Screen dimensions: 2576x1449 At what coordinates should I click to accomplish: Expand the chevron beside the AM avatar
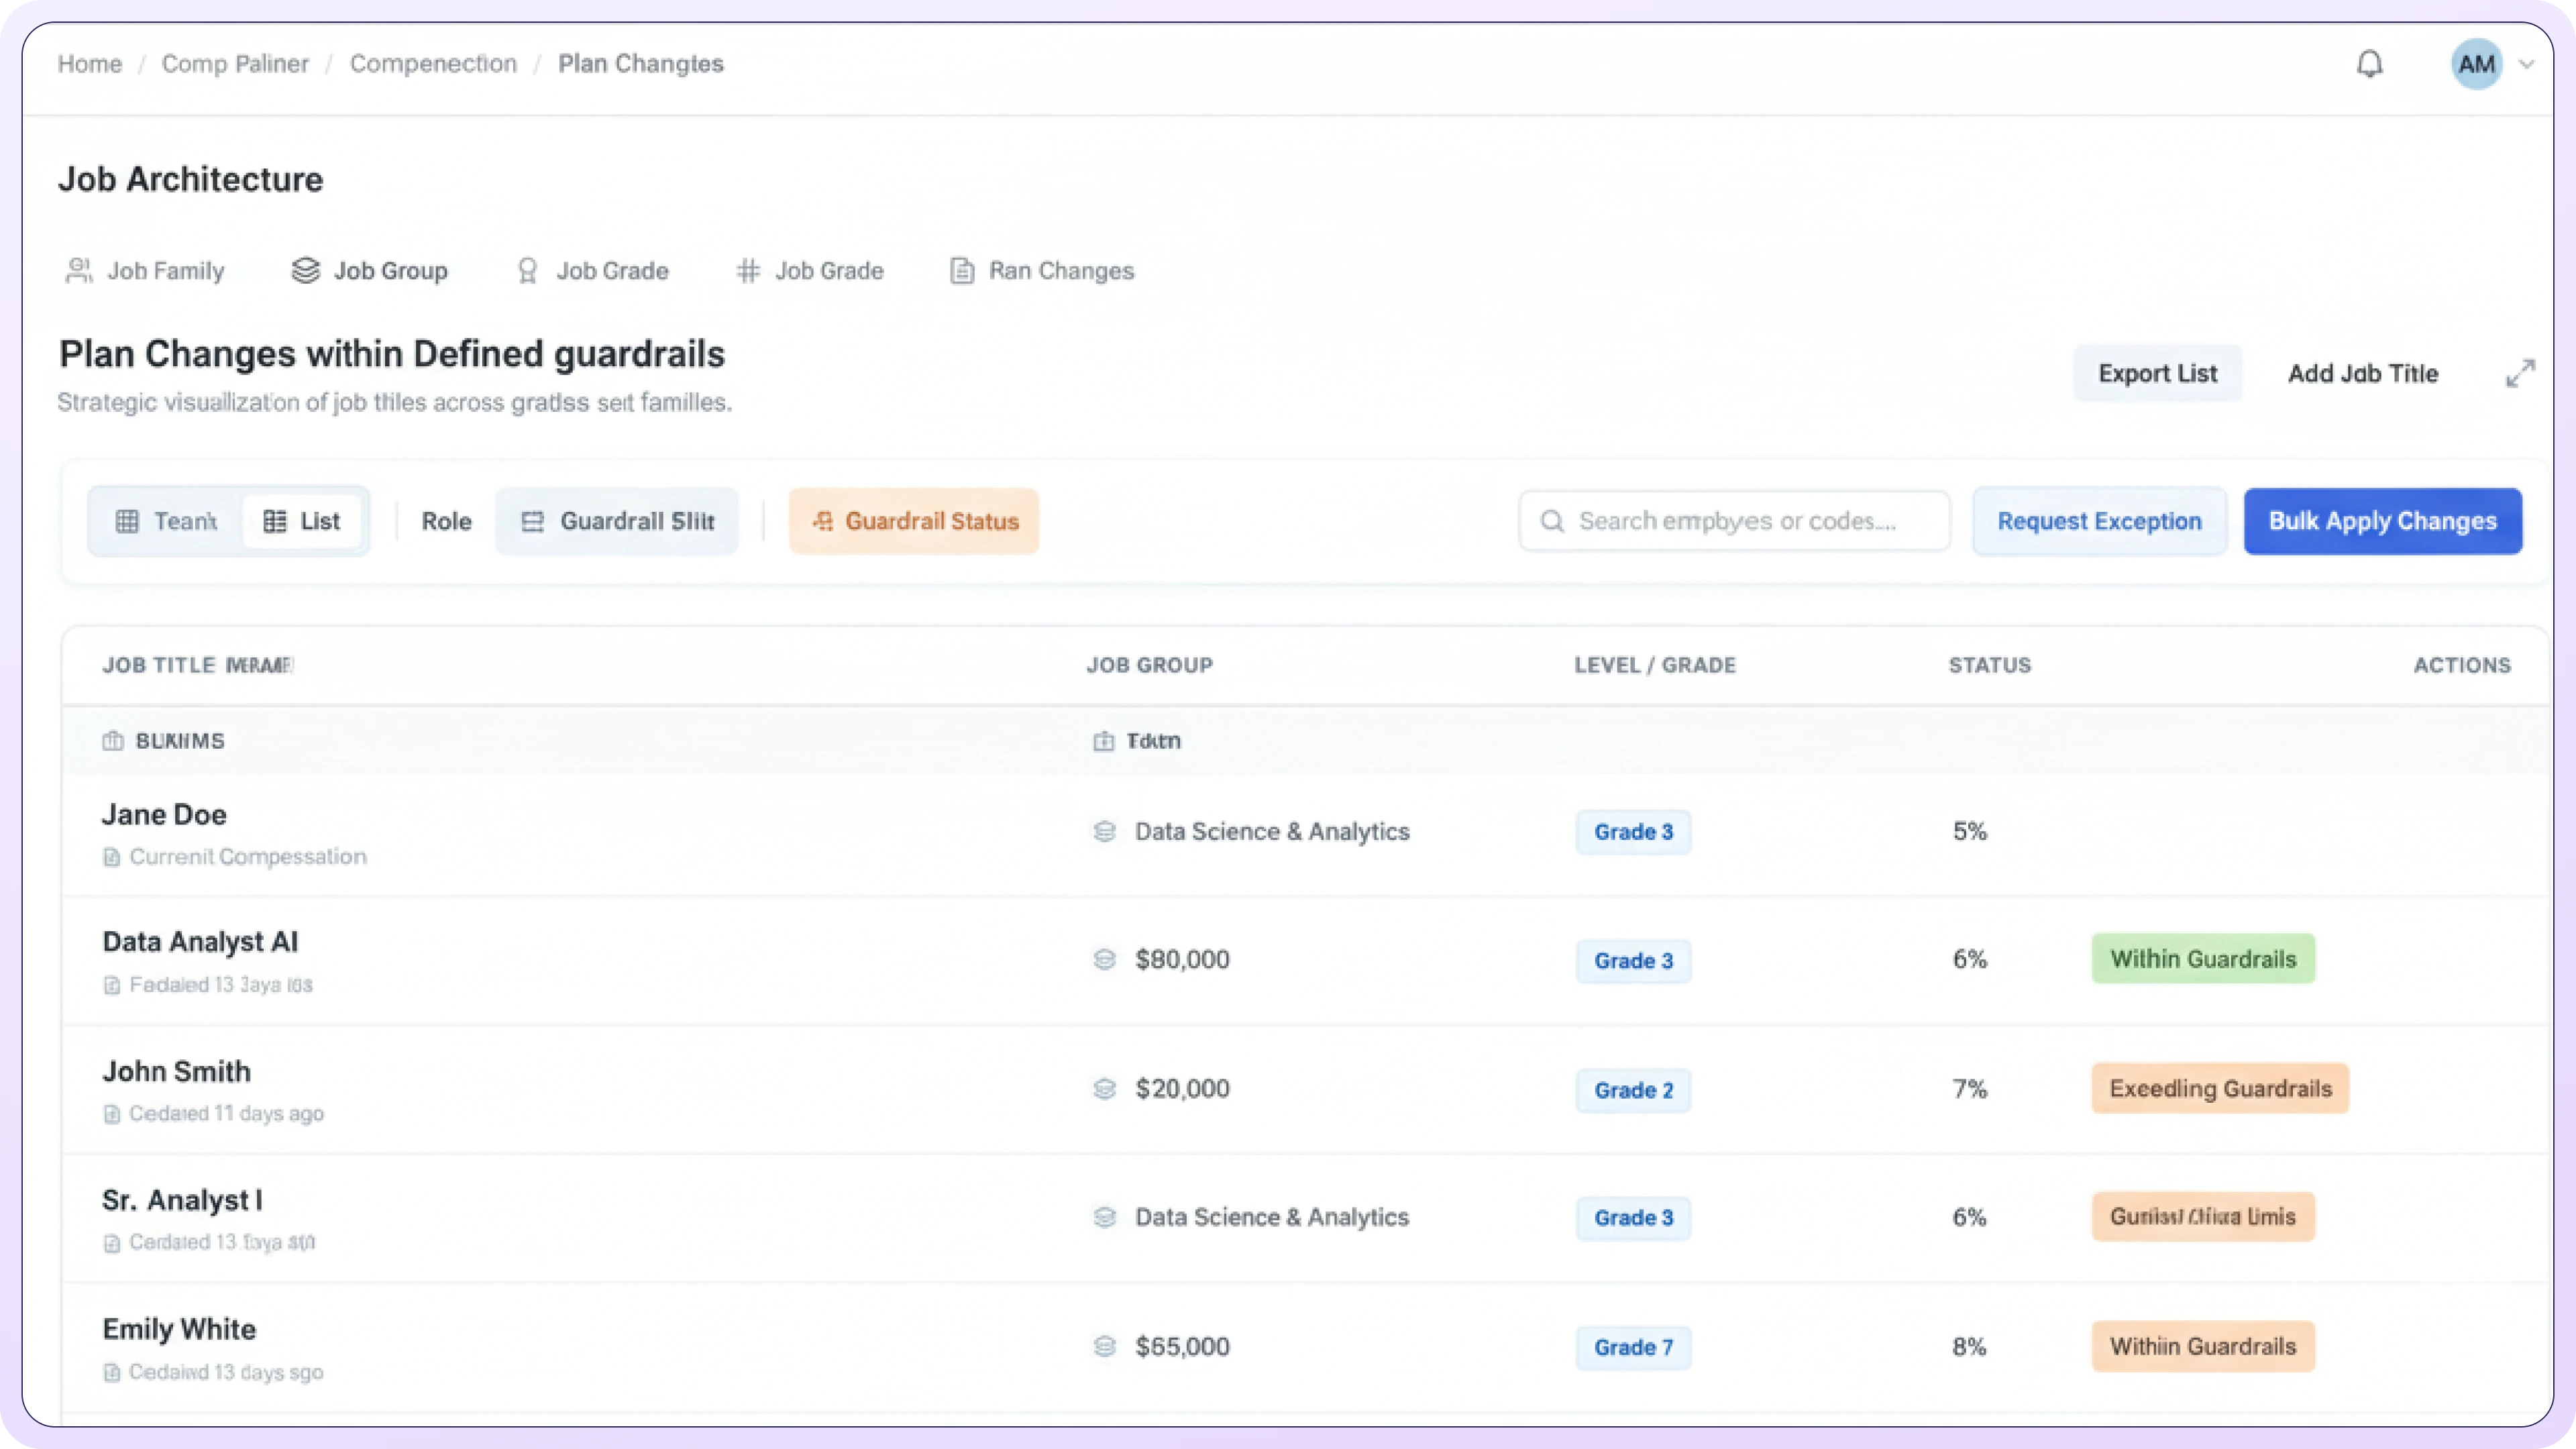pos(2527,64)
